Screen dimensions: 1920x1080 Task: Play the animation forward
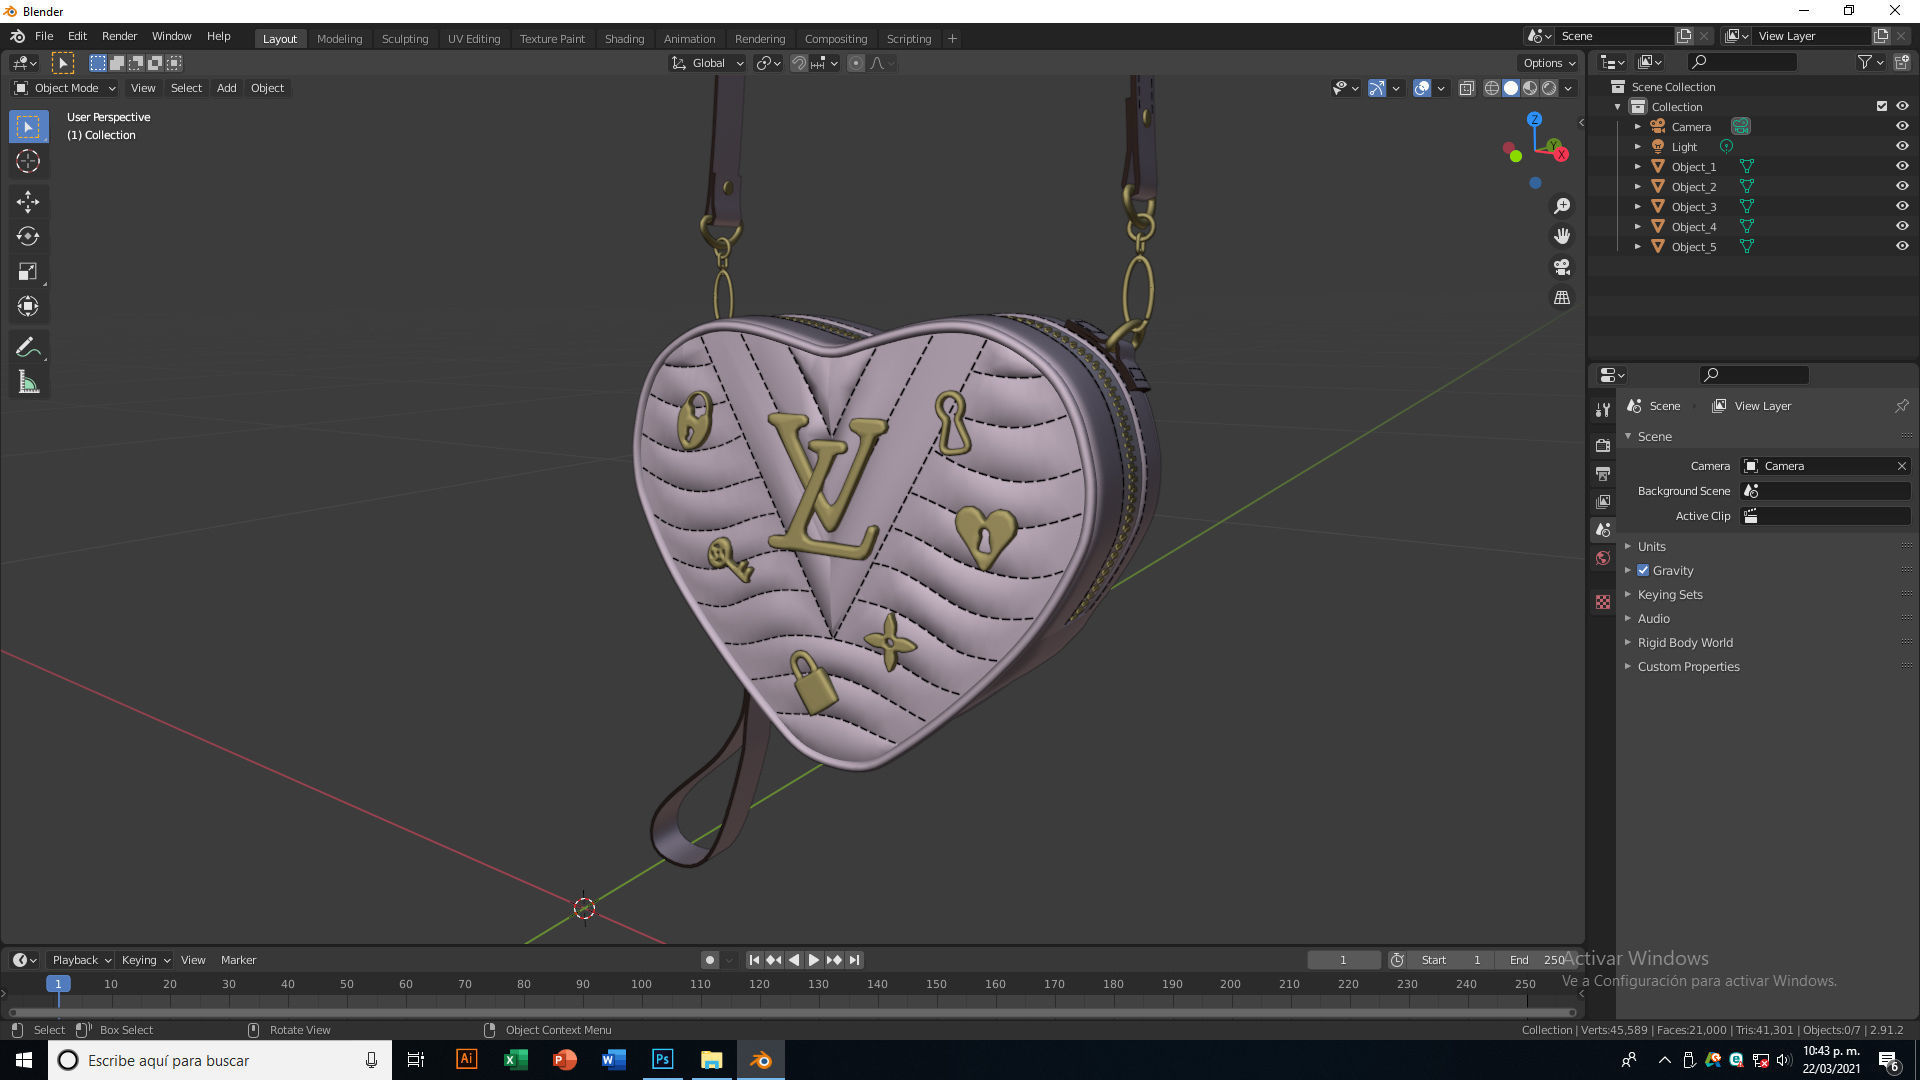814,960
